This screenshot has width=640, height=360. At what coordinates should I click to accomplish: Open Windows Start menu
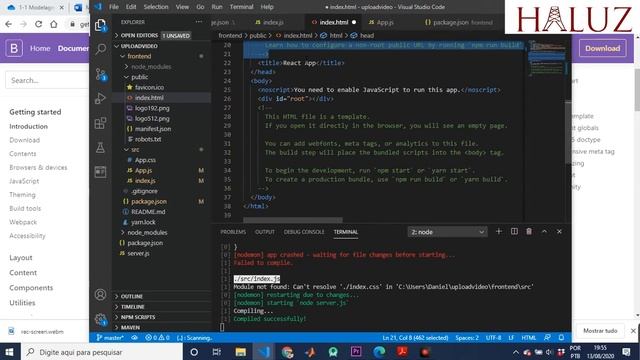9,352
